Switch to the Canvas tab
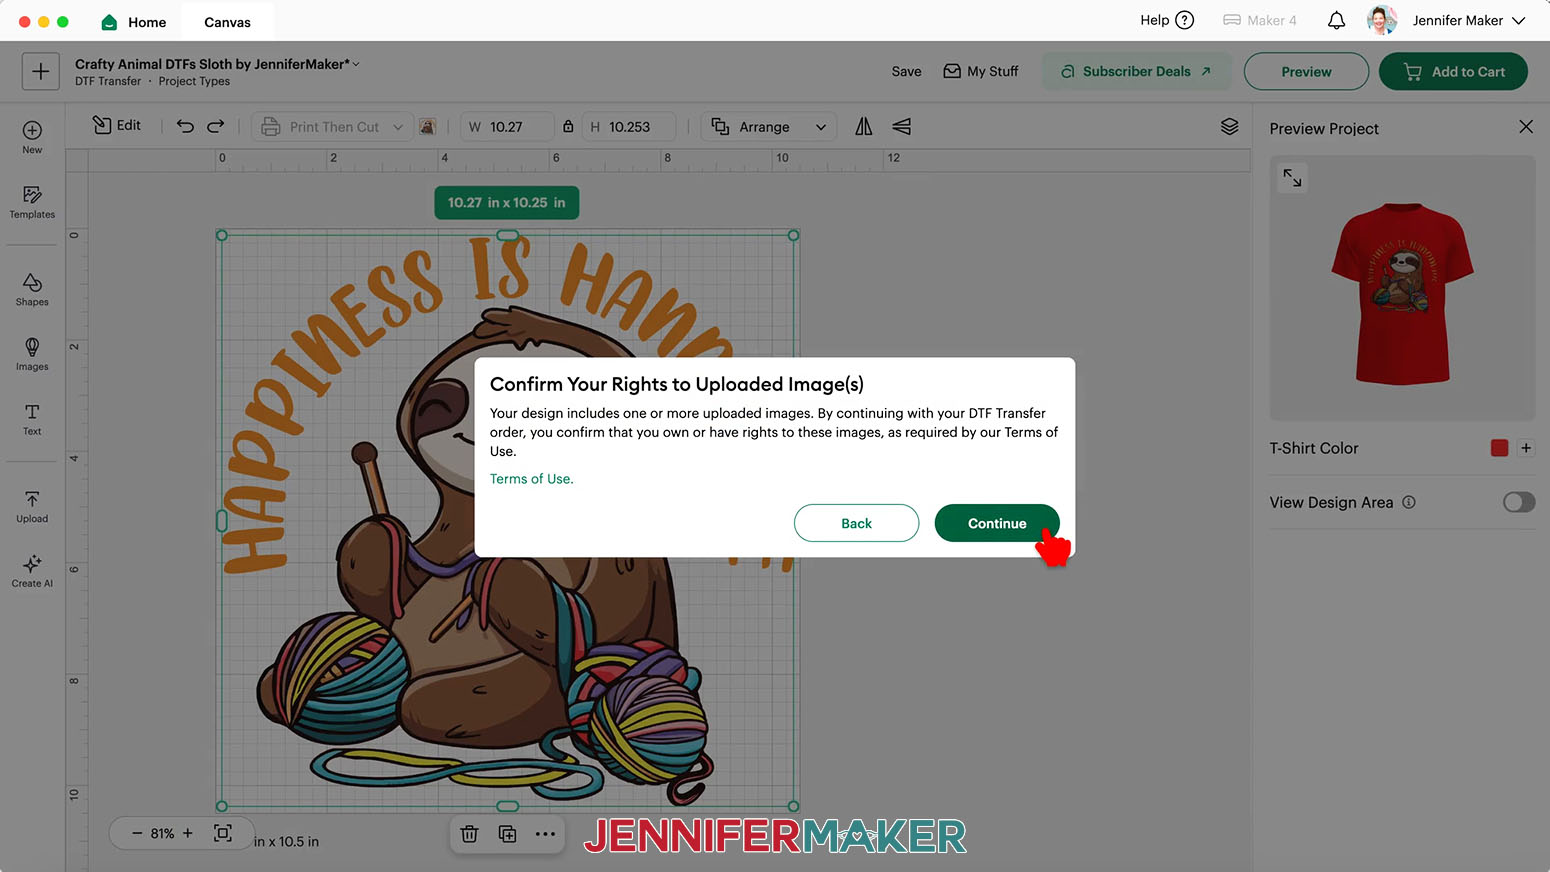Image resolution: width=1550 pixels, height=872 pixels. pos(227,22)
